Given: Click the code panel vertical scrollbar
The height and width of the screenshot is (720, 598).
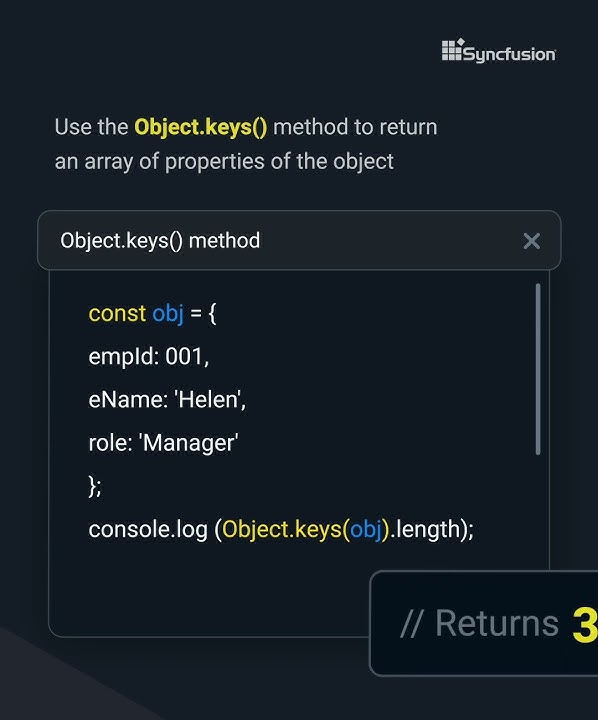Looking at the screenshot, I should [x=538, y=369].
